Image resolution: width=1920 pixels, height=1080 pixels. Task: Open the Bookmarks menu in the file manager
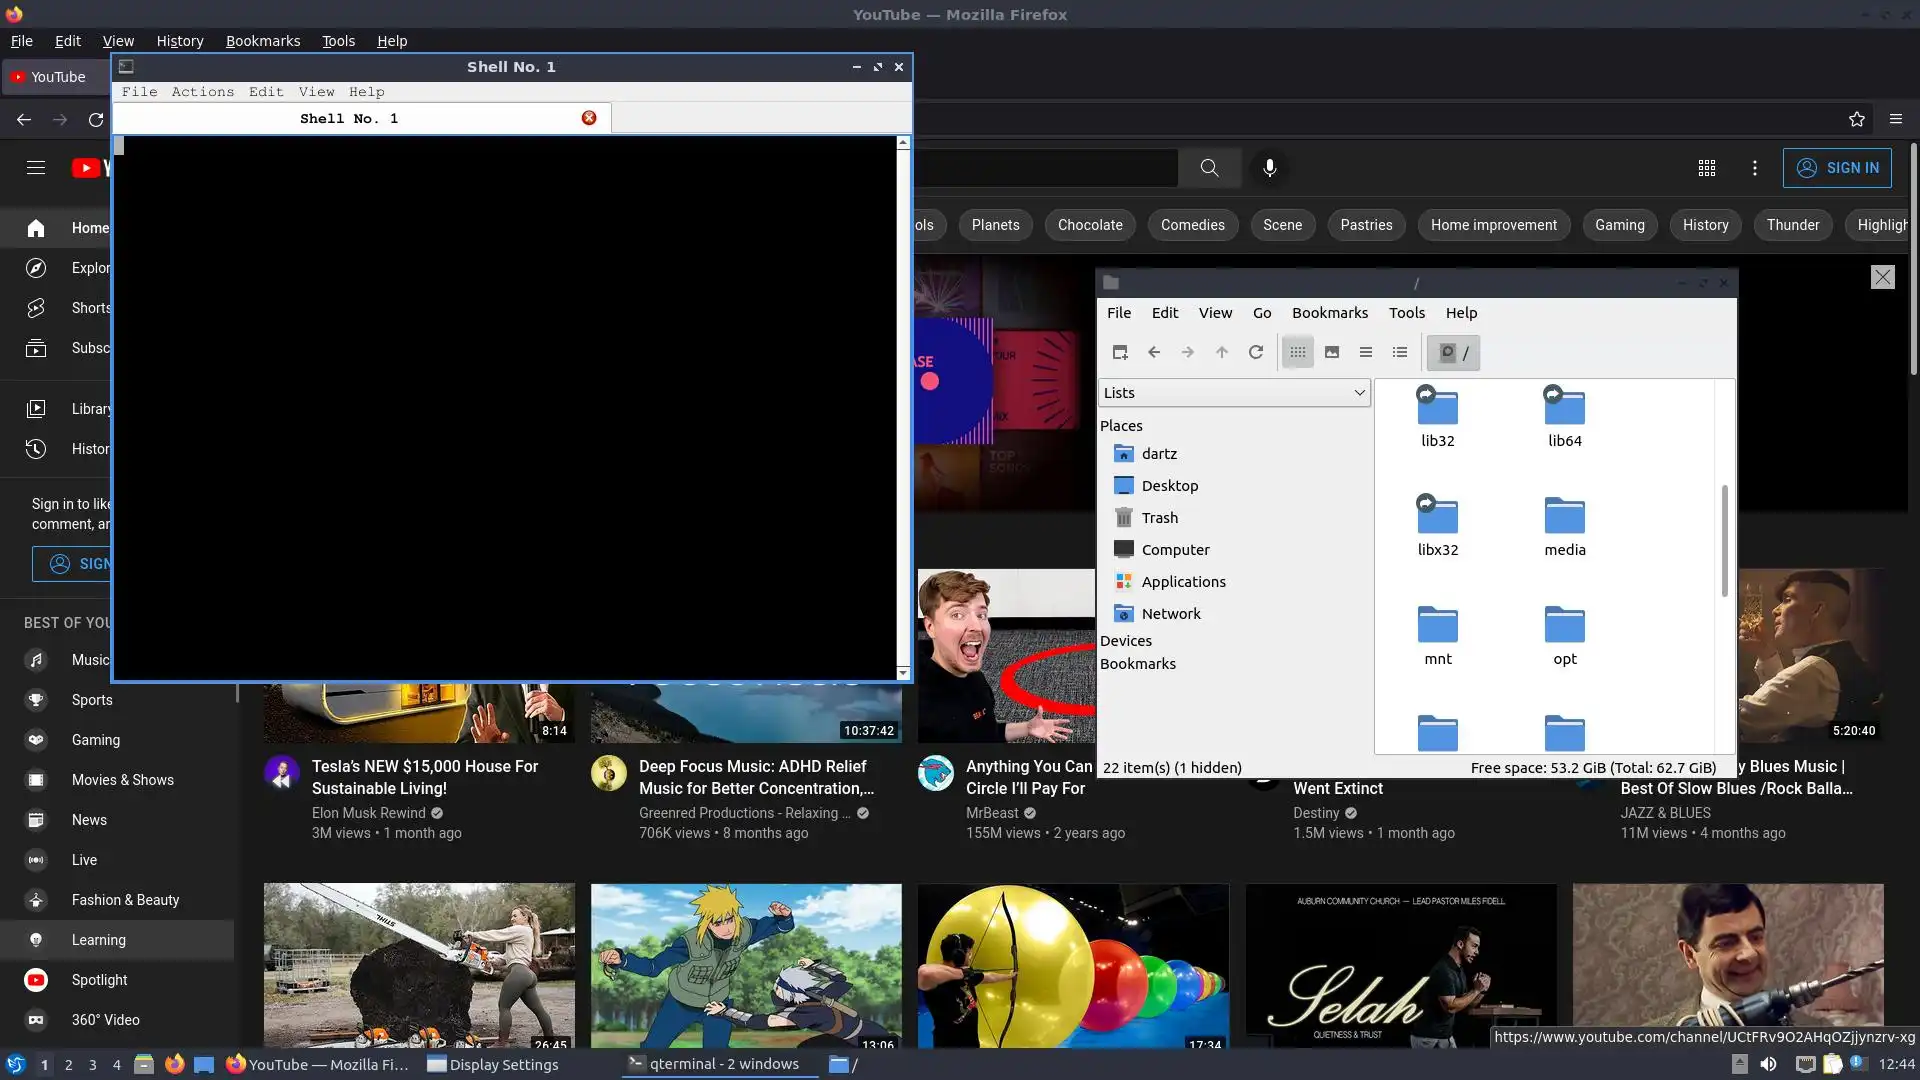[x=1329, y=313]
